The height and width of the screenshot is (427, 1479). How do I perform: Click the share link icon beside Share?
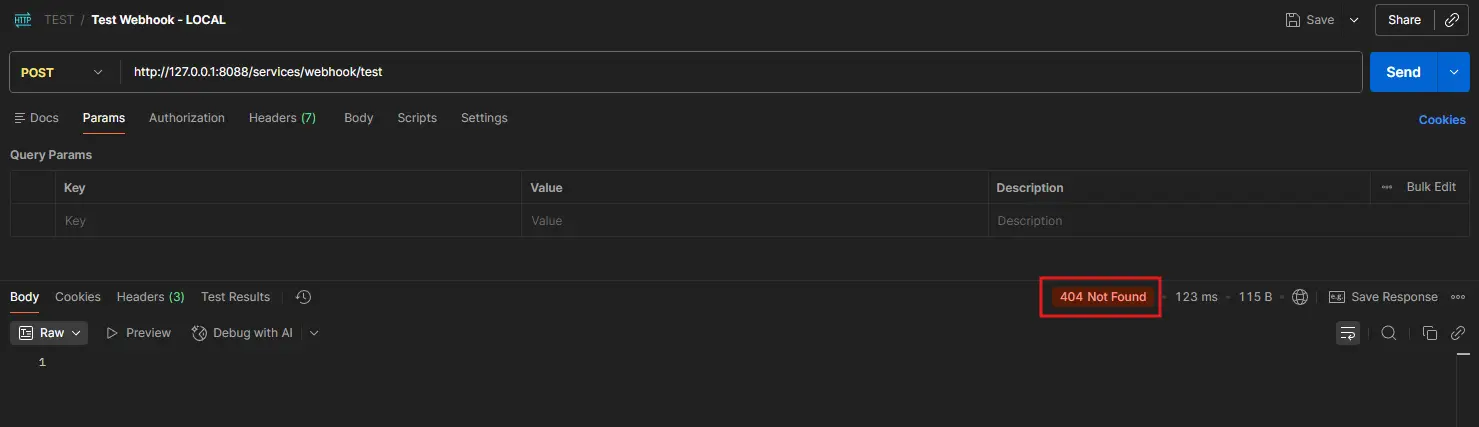pyautogui.click(x=1452, y=20)
